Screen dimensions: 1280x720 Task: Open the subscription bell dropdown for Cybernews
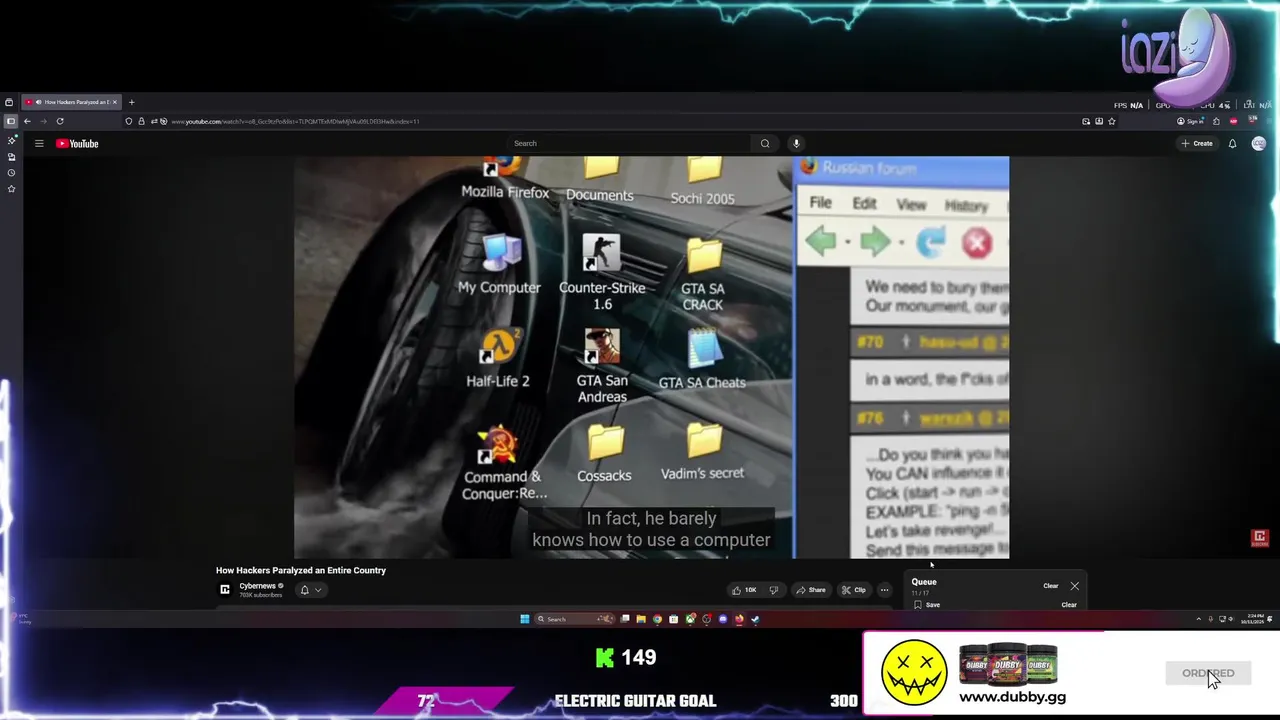310,590
